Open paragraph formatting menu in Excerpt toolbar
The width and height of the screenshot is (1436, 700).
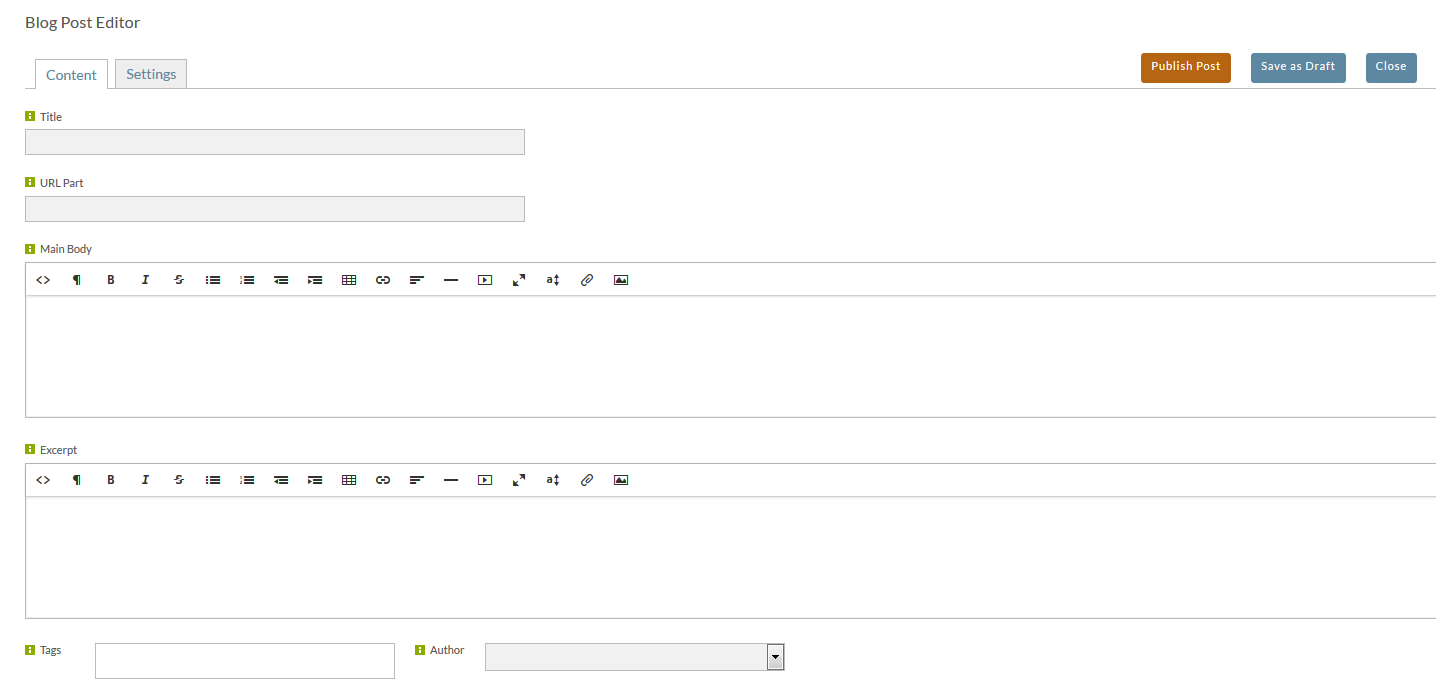tap(77, 480)
